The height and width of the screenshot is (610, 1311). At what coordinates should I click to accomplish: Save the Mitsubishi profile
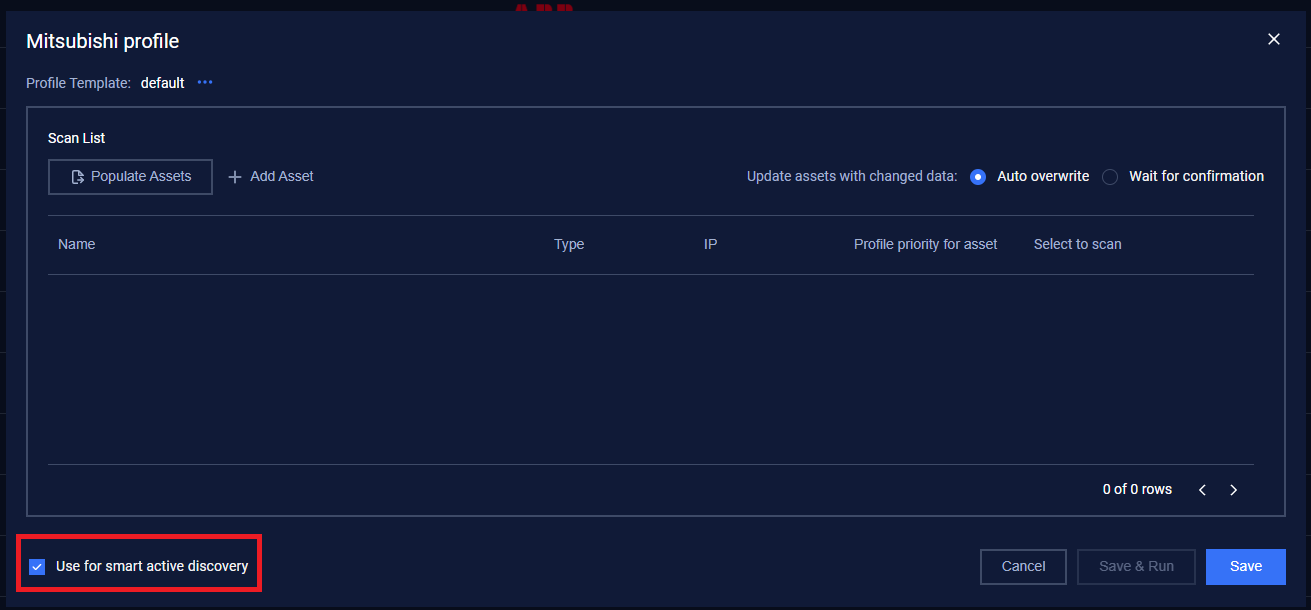[x=1246, y=566]
